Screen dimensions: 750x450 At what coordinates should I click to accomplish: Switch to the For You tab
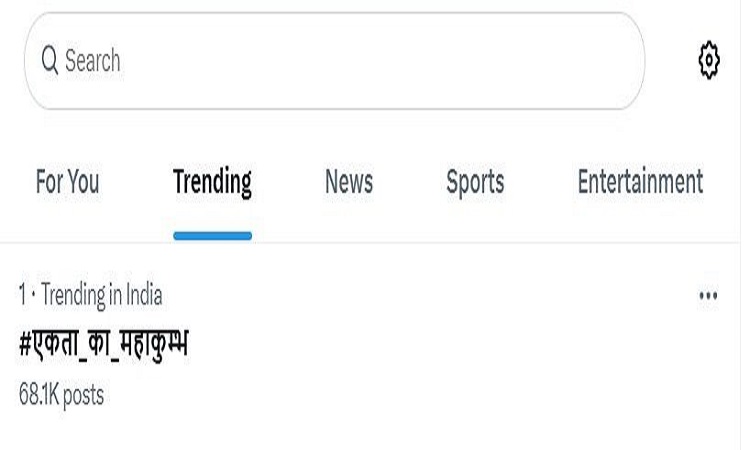pos(67,182)
